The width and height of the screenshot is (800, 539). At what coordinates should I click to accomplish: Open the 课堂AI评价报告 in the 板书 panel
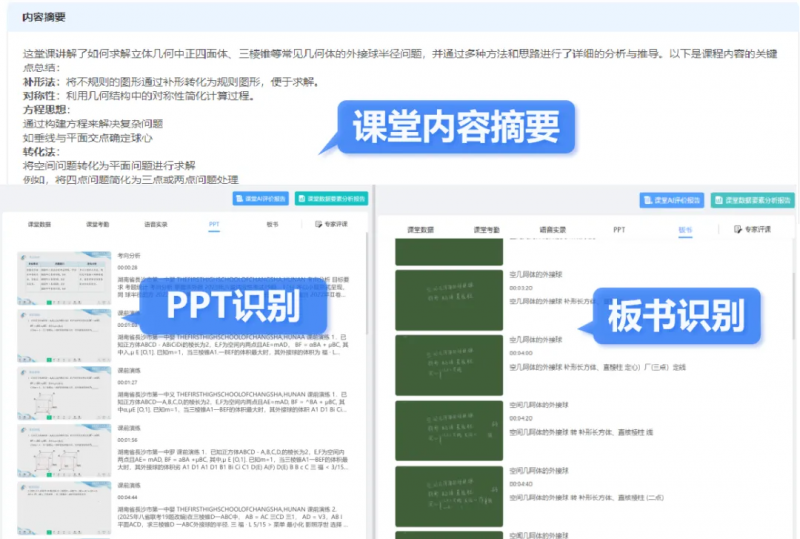click(673, 200)
